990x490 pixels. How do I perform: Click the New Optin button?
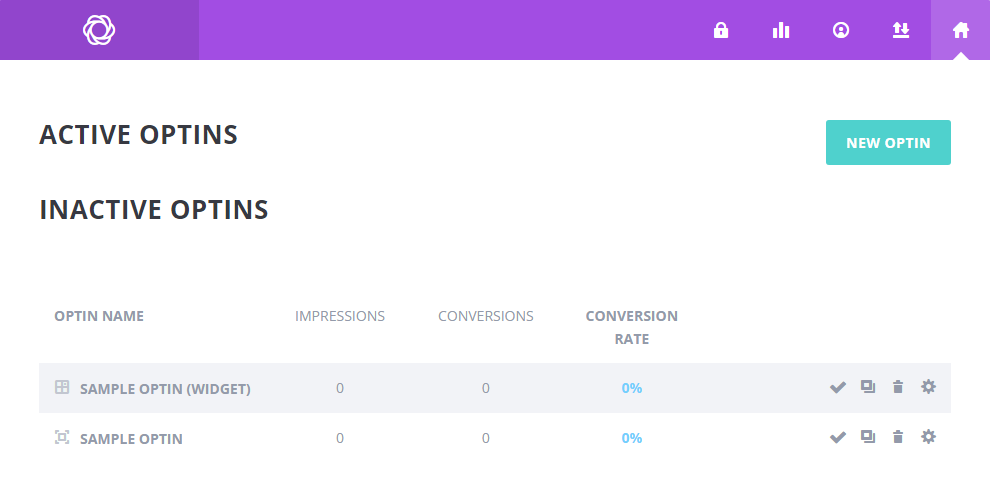[888, 143]
